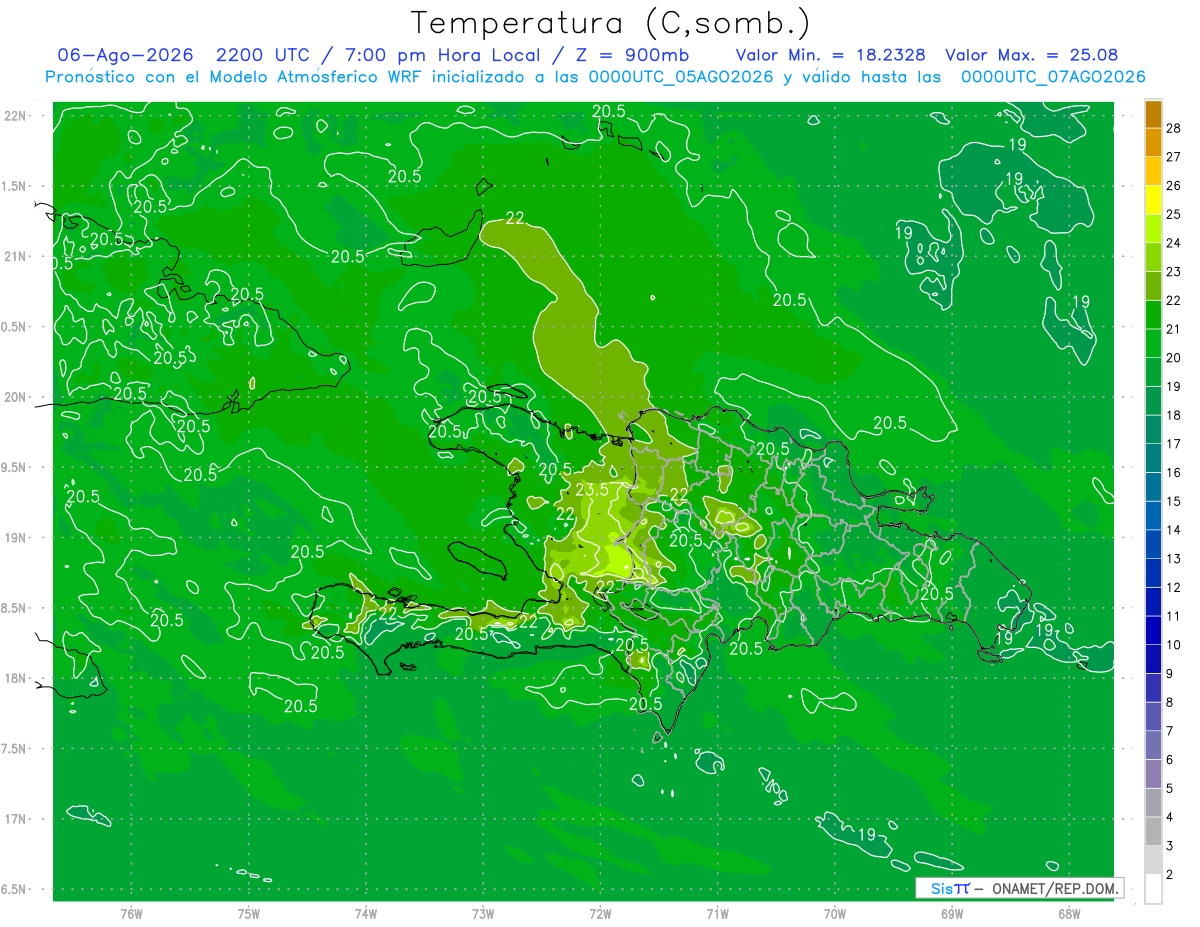The height and width of the screenshot is (927, 1200).
Task: Click the white swatch below the 2 label
Action: (x=1153, y=889)
